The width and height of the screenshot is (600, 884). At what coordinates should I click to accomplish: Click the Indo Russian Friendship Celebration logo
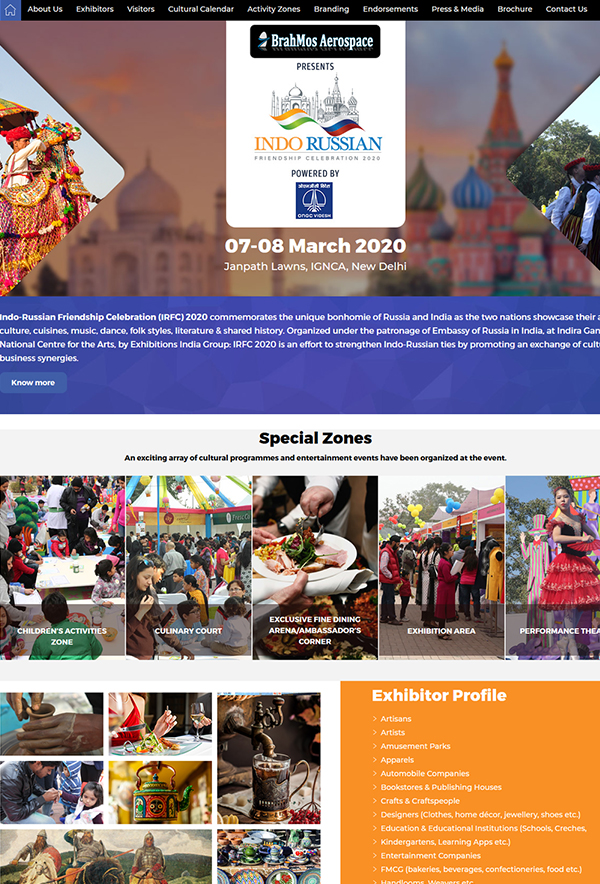(x=317, y=118)
